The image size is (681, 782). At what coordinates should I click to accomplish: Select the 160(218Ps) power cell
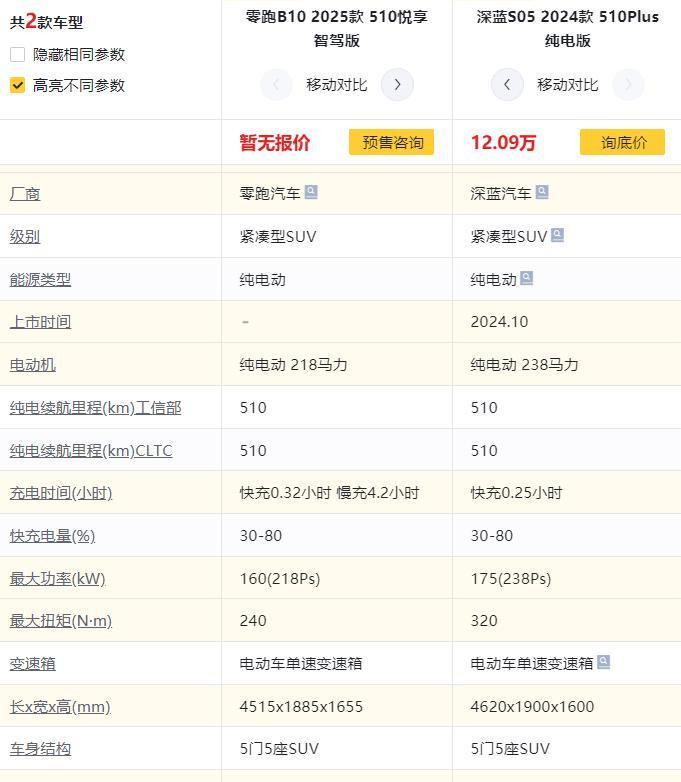pos(280,579)
